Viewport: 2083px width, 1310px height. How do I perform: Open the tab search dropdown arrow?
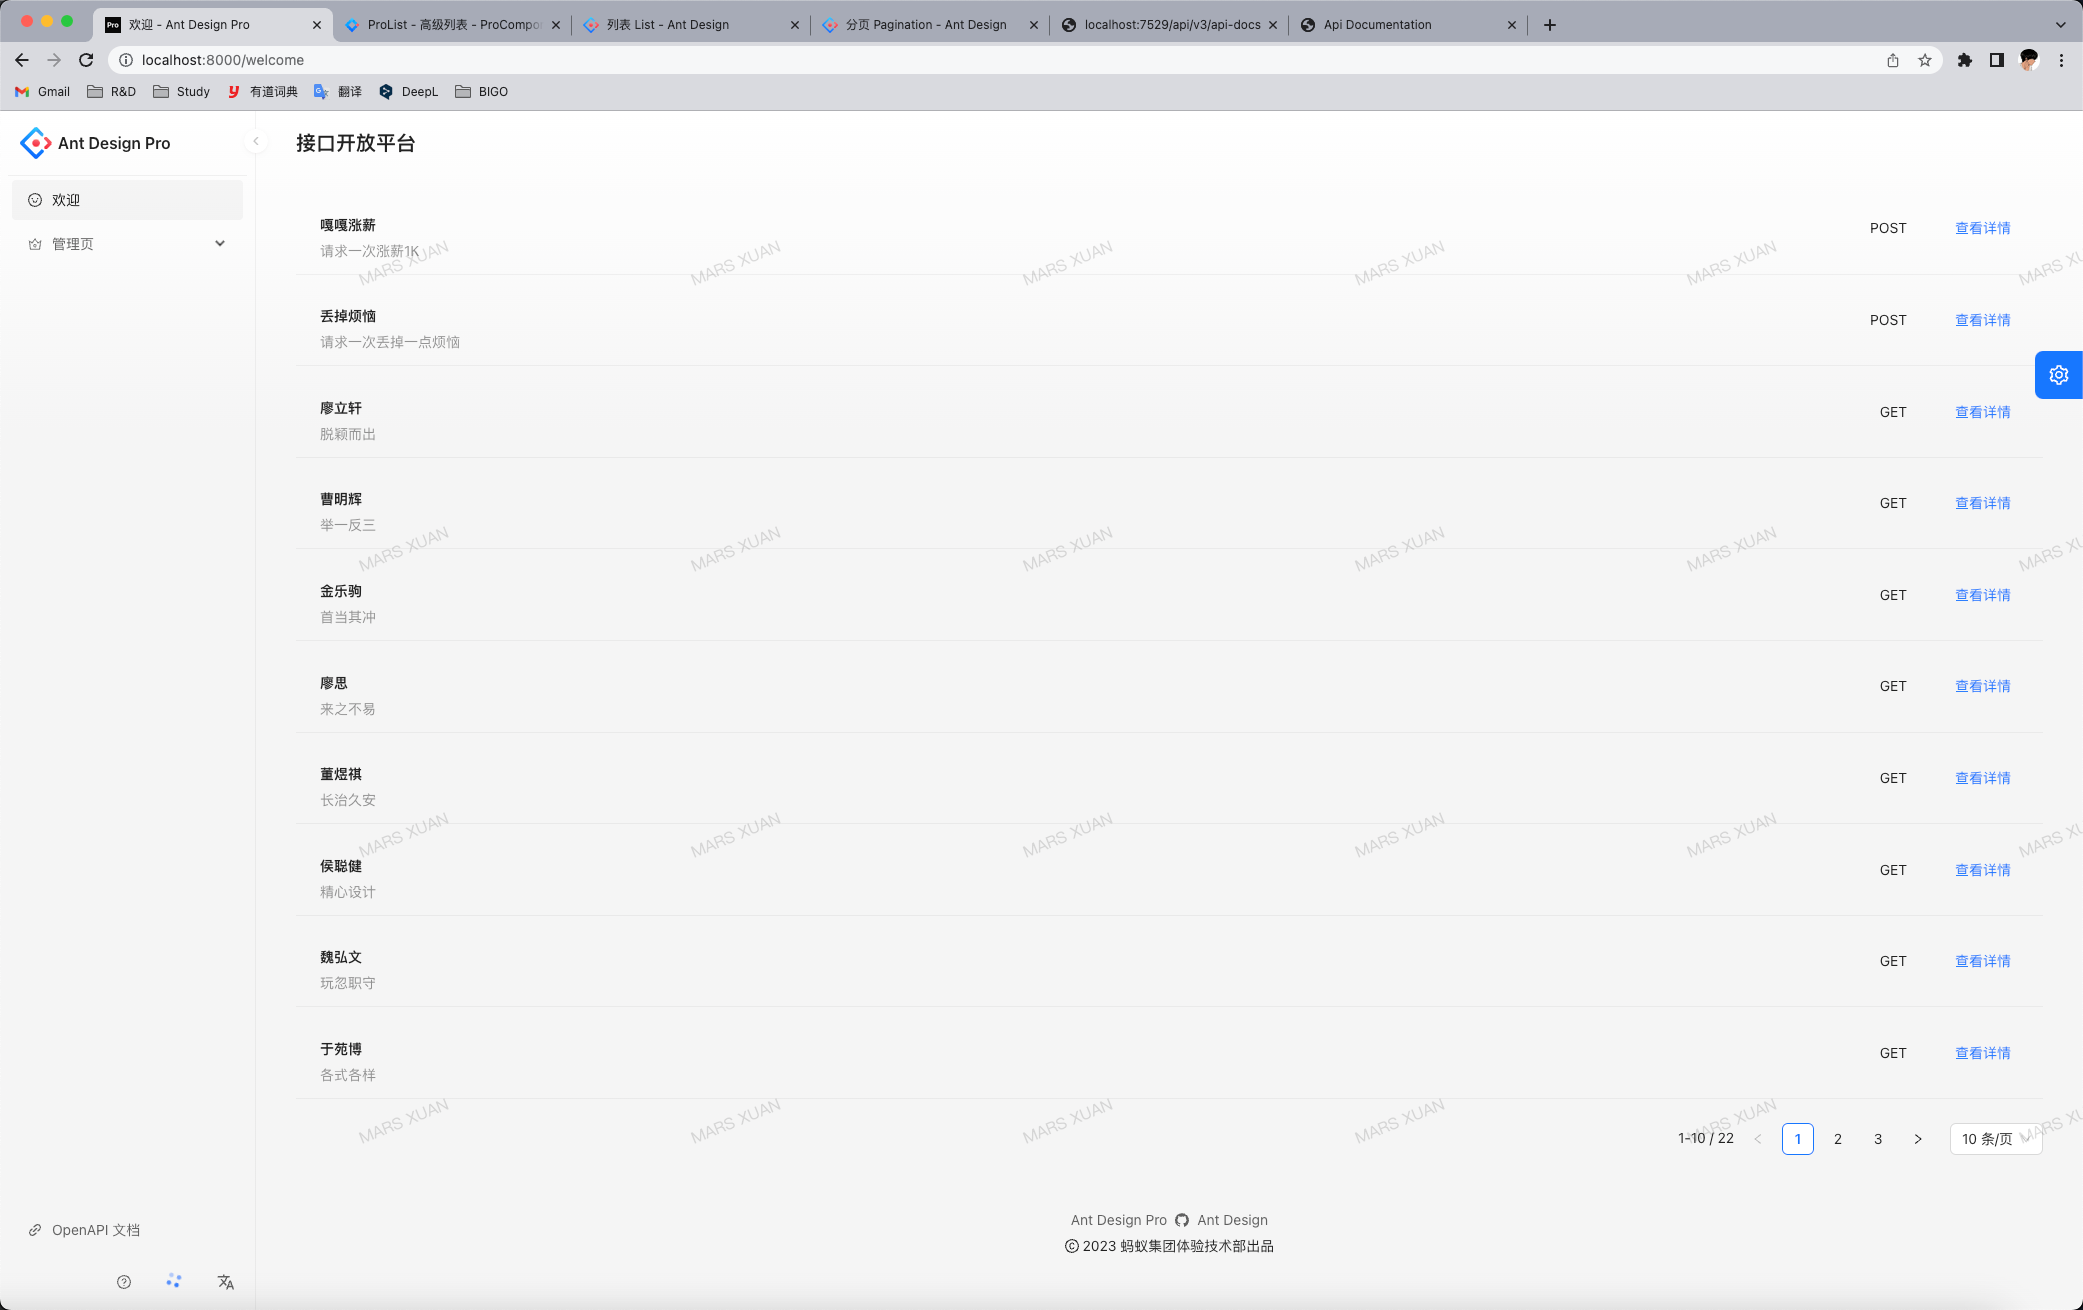pos(2061,25)
